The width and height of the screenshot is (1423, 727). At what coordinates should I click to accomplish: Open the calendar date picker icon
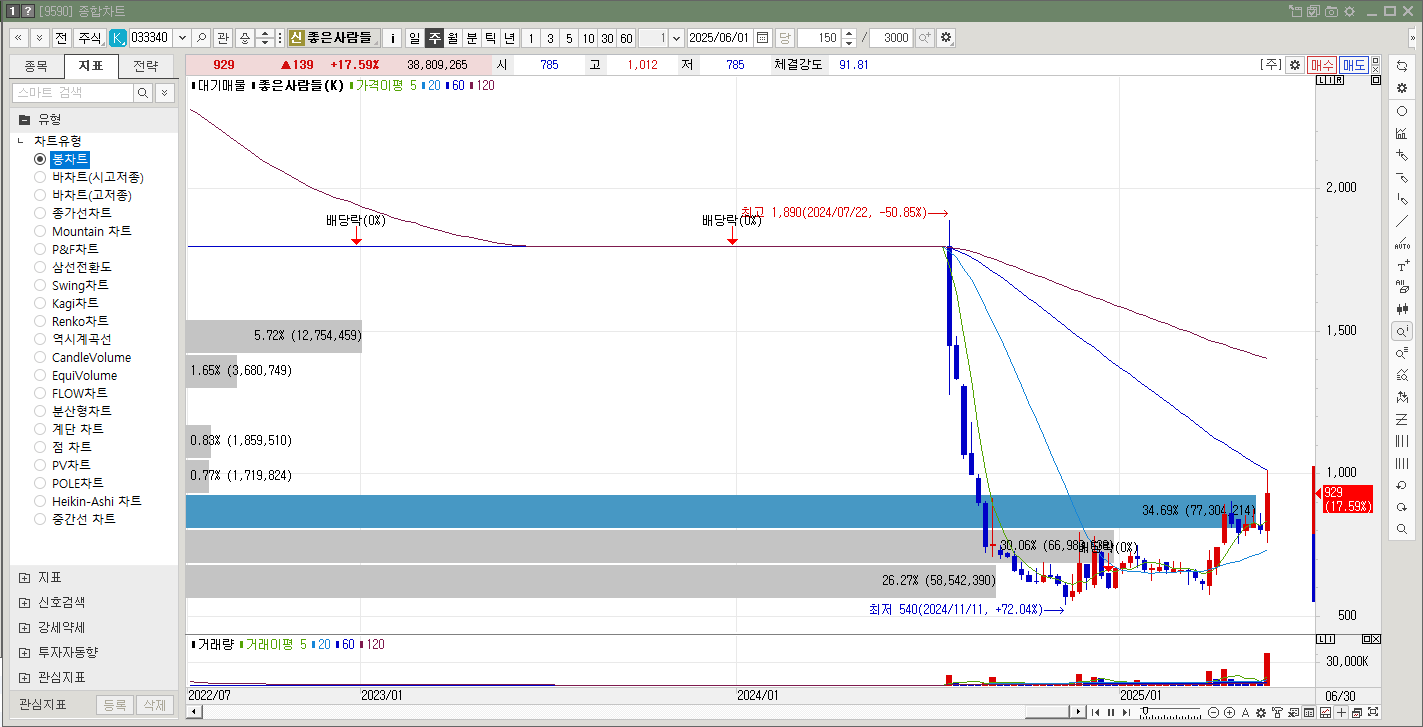(x=763, y=38)
